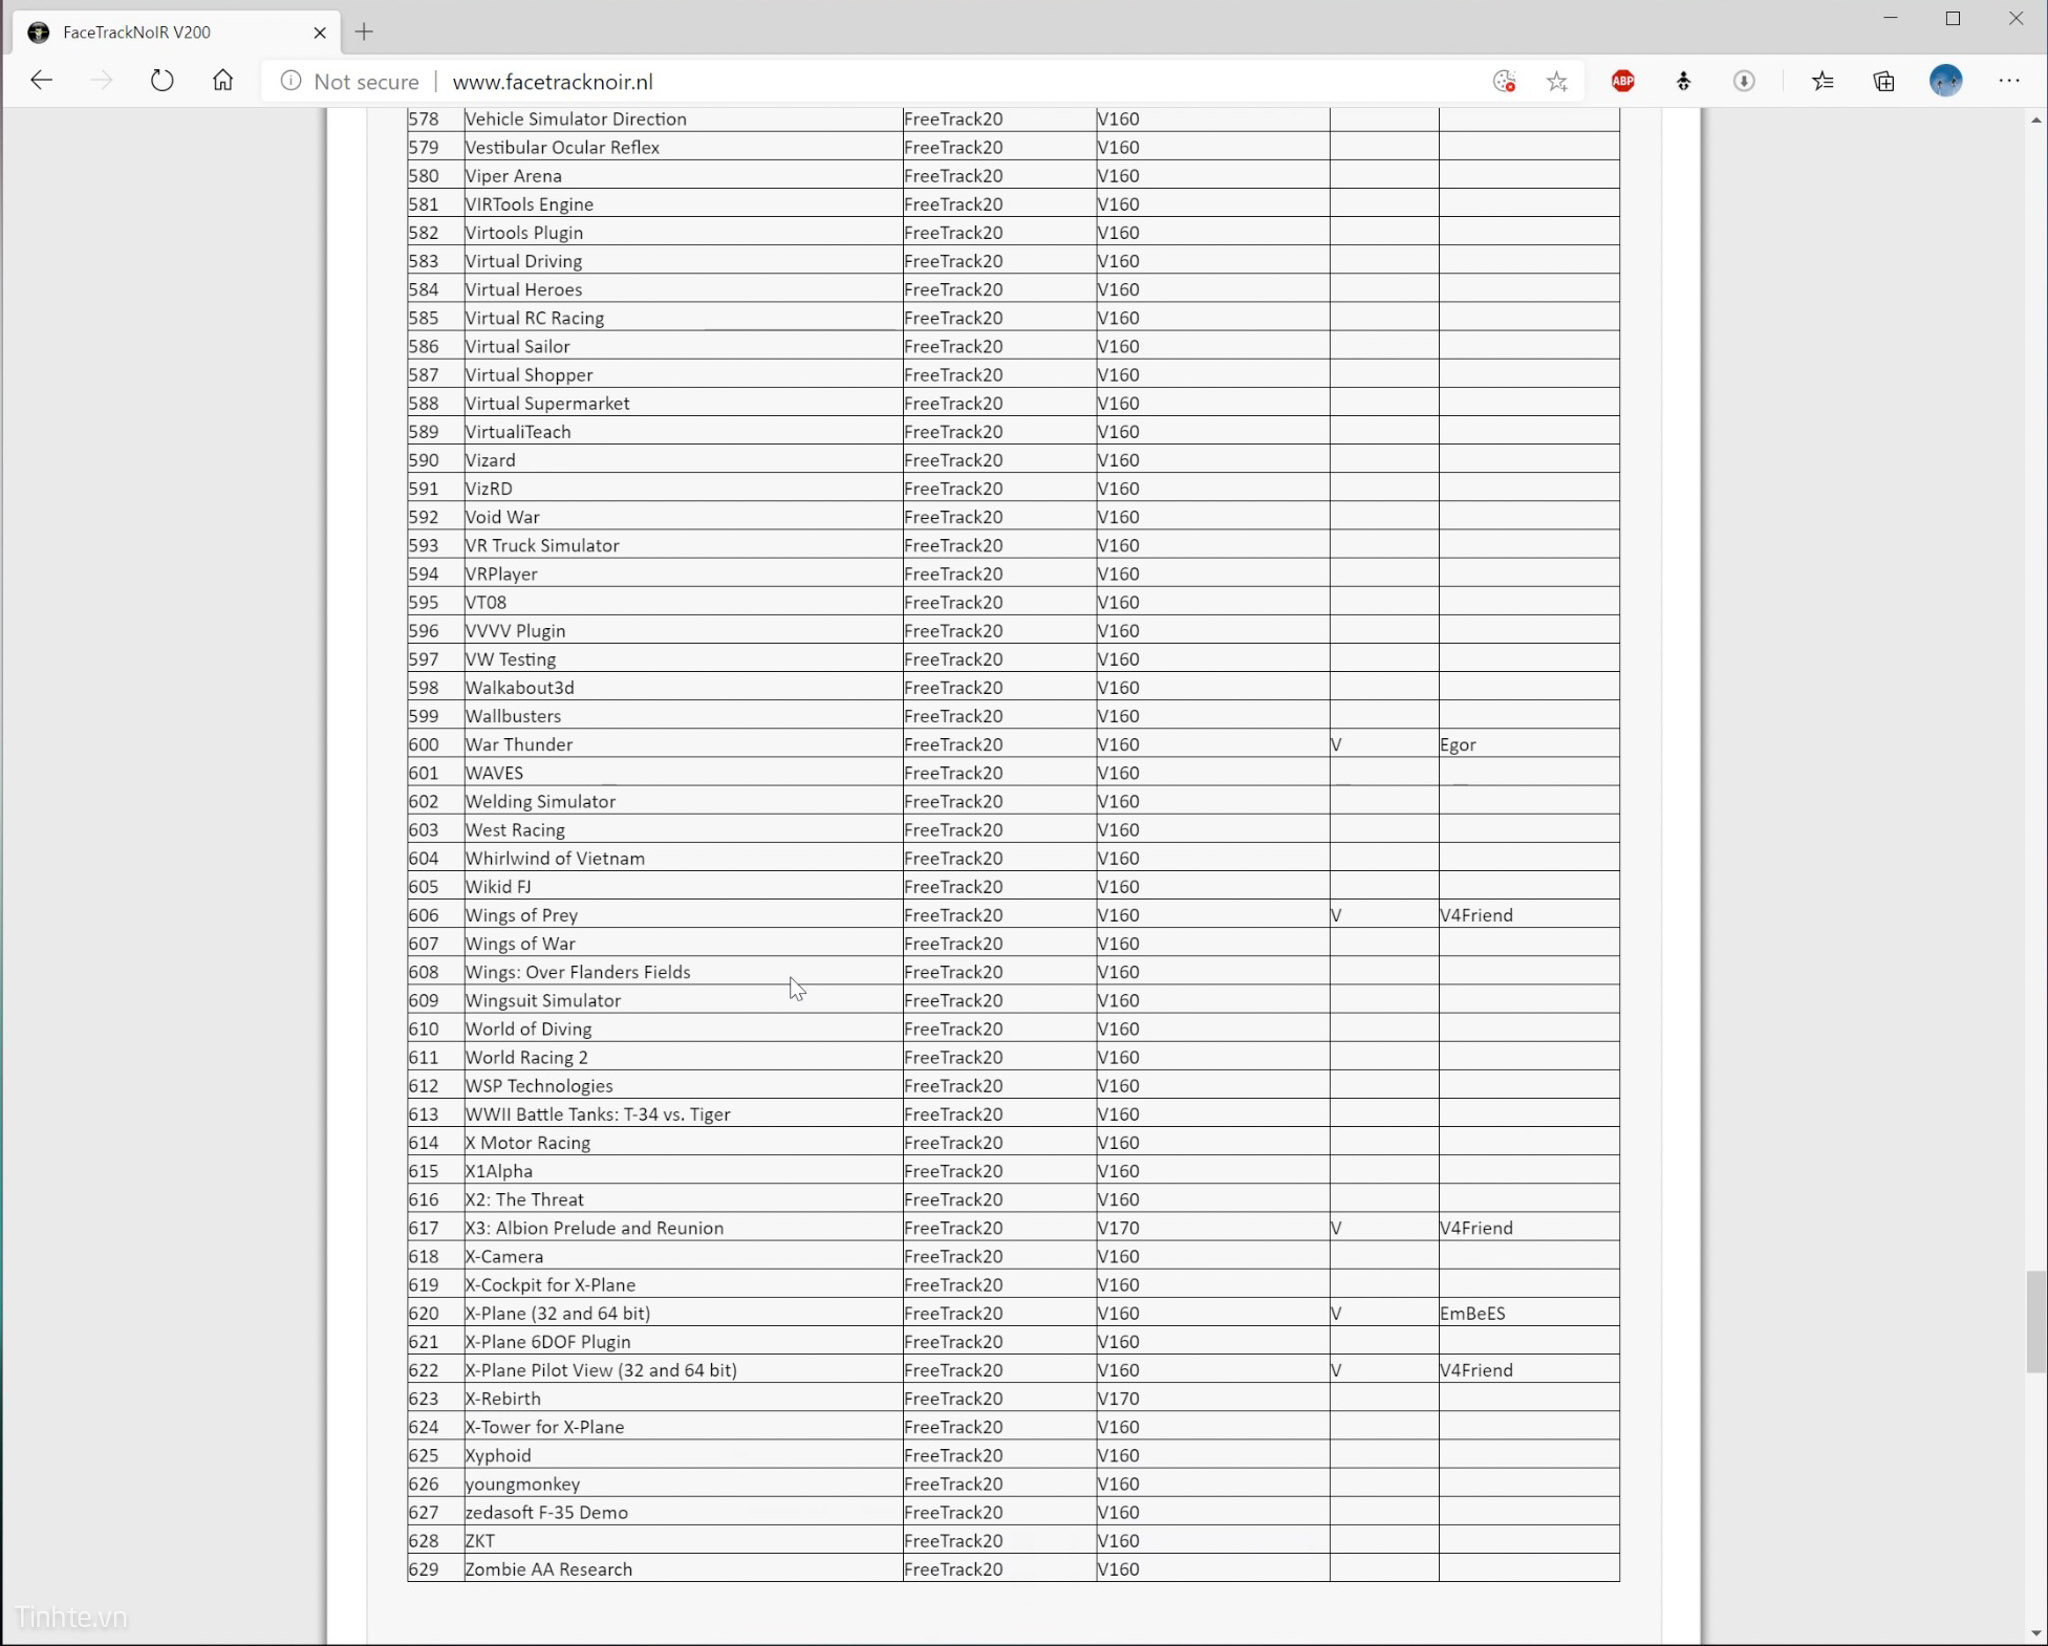Click X-Cockpit for X-Plane entry
Screen dimensions: 2048x1646
point(550,1286)
